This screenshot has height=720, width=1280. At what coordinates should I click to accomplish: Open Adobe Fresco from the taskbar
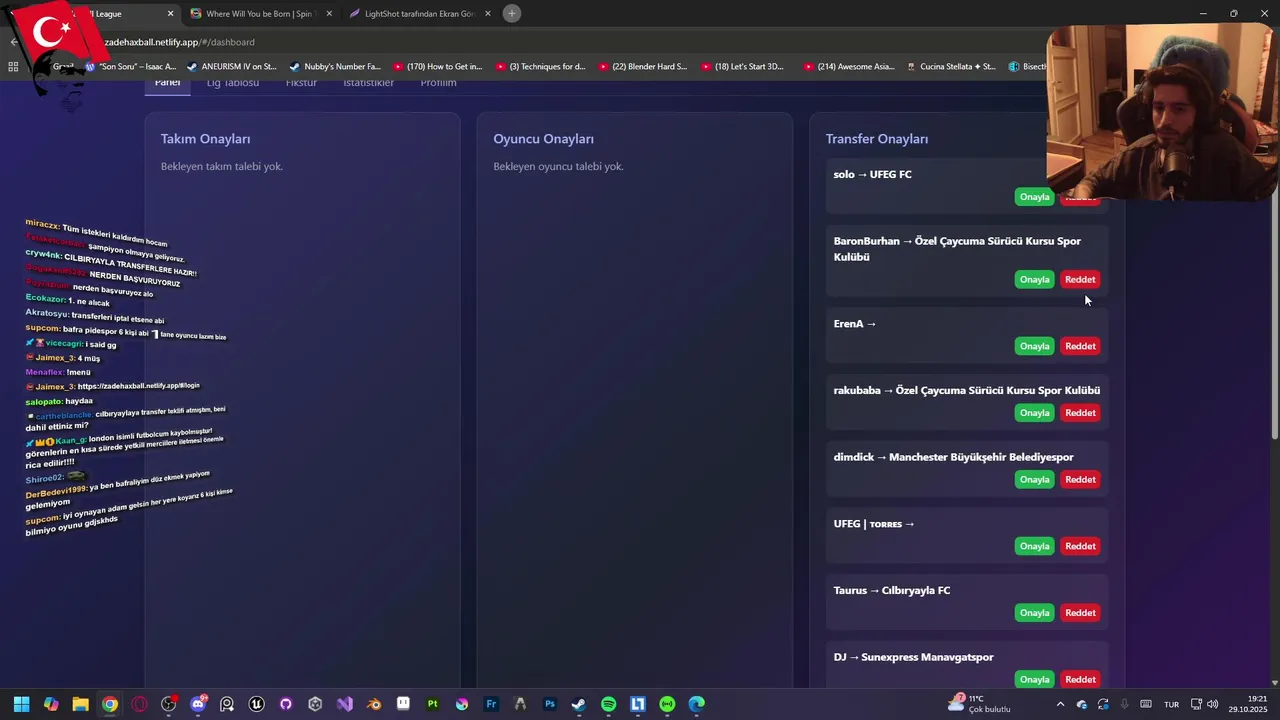tap(491, 704)
